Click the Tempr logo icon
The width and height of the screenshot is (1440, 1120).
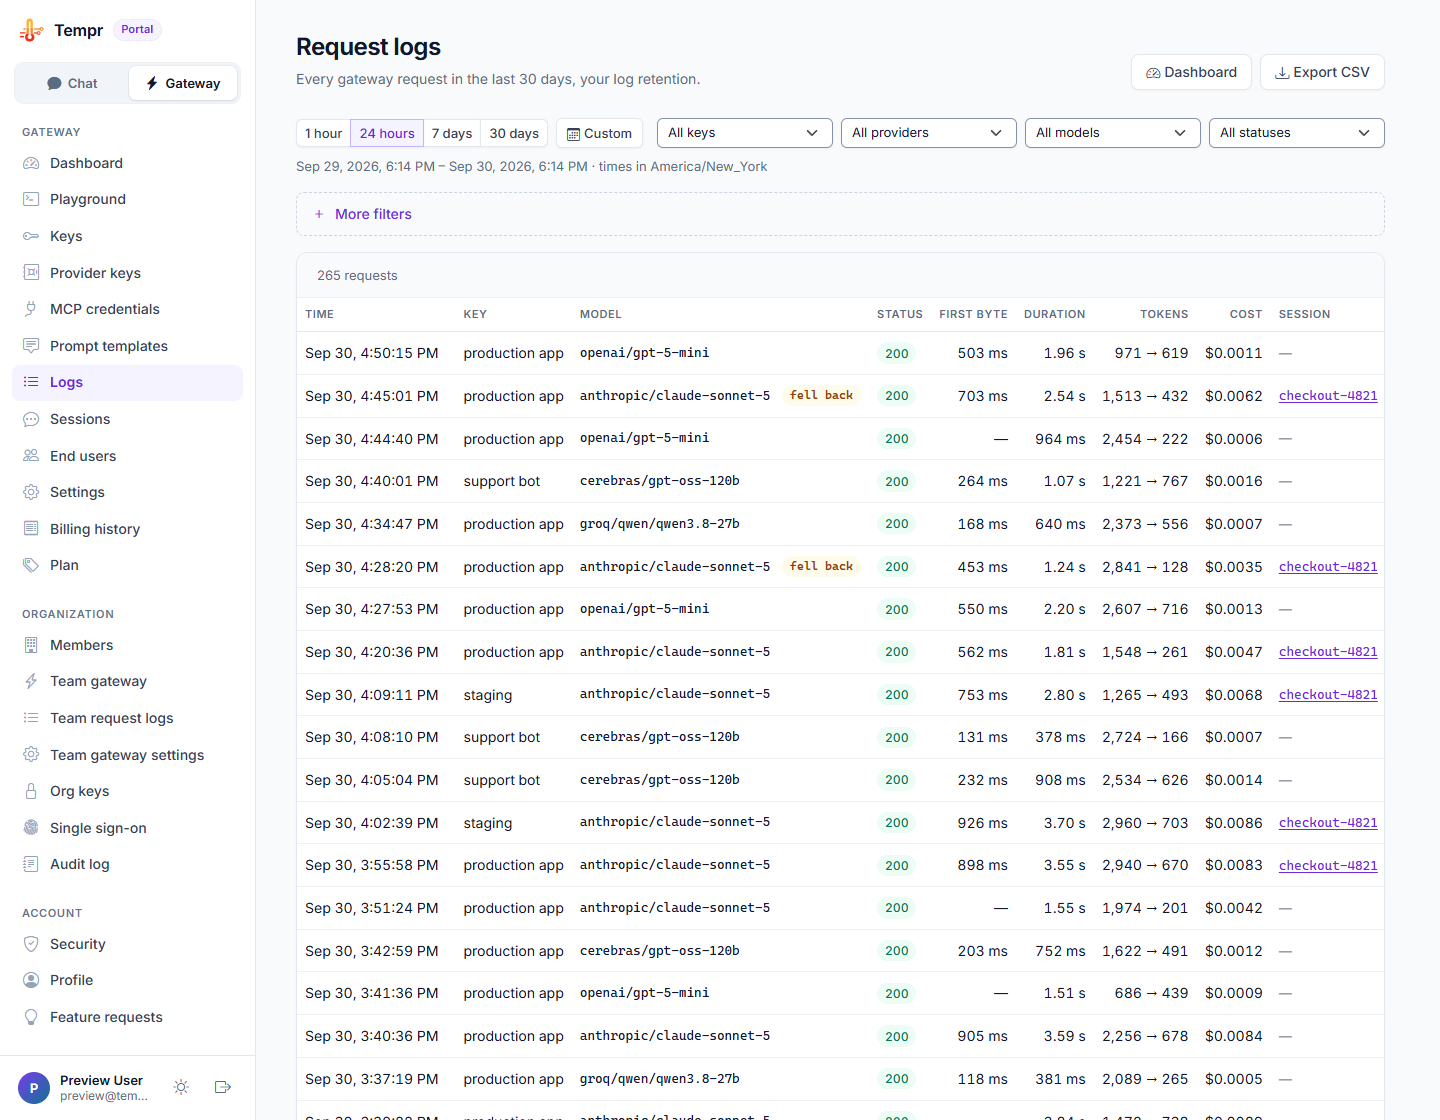(31, 30)
